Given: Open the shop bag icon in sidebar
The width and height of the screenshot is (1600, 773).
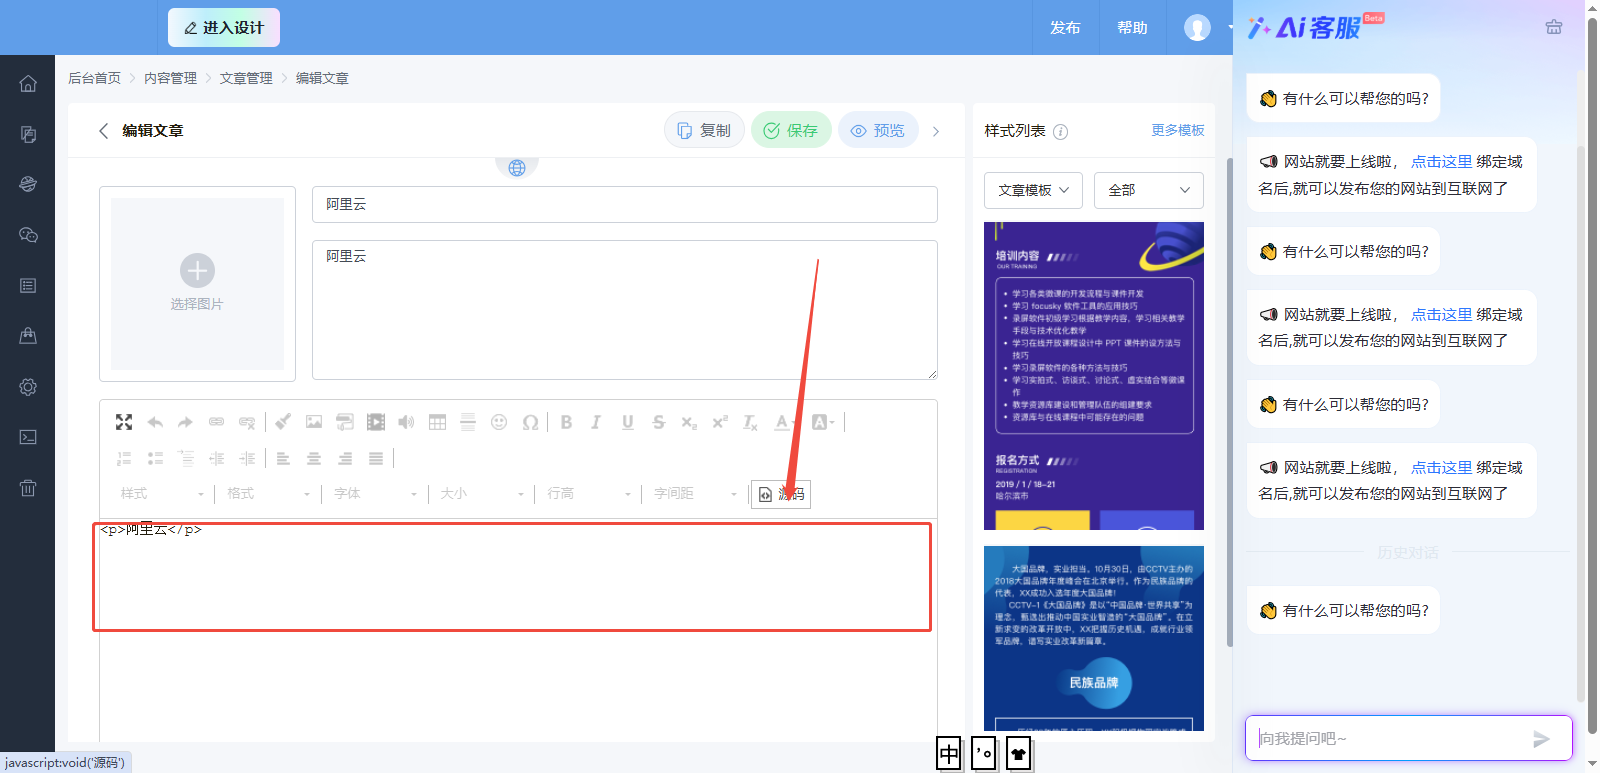Looking at the screenshot, I should [x=28, y=336].
